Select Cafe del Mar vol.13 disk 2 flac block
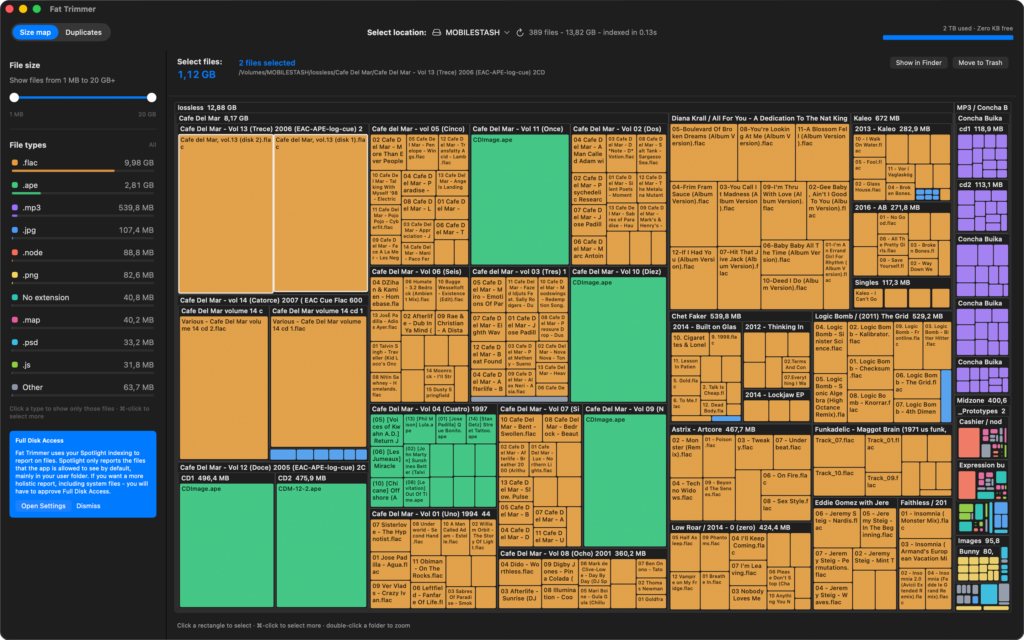The image size is (1024, 640). [225, 214]
